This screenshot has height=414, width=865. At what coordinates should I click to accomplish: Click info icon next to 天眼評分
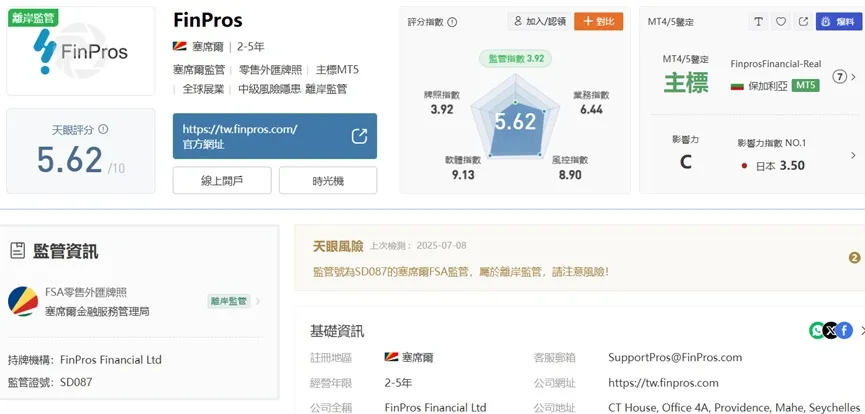(x=103, y=129)
